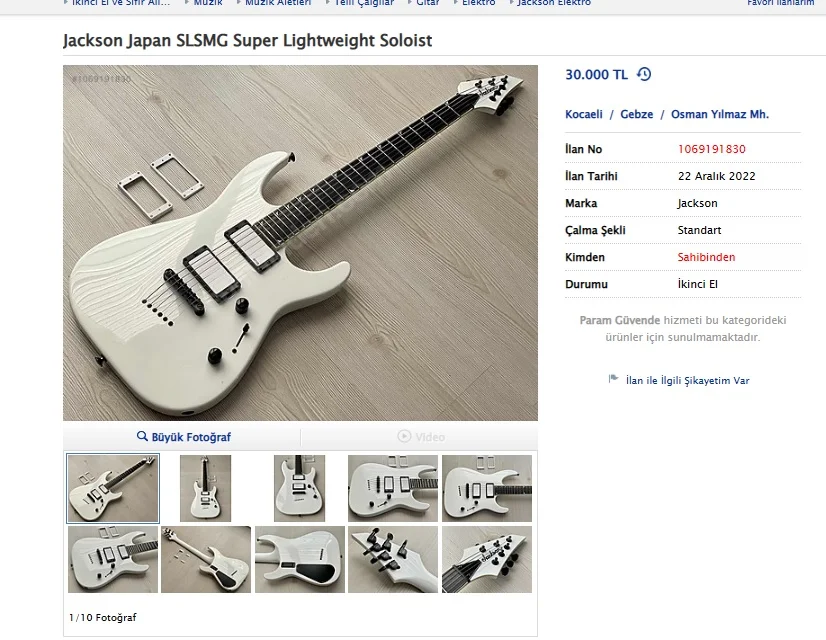Select the last headstock front thumbnail
This screenshot has width=826, height=640.
(x=487, y=560)
